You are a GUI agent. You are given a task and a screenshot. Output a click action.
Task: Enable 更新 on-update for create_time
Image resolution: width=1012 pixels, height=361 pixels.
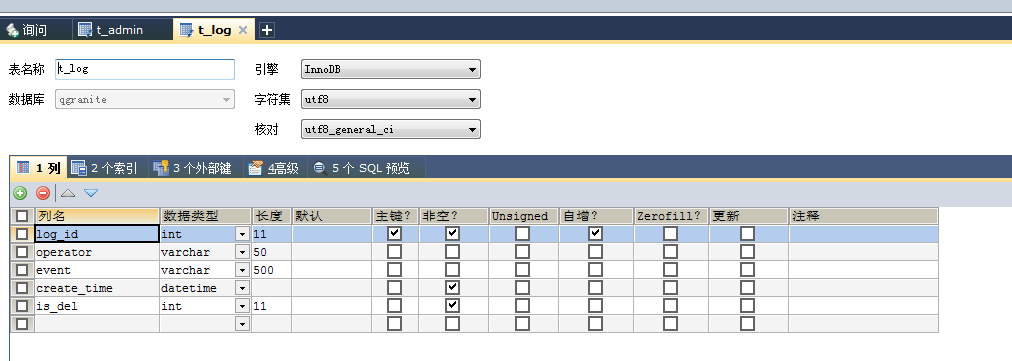click(x=747, y=287)
